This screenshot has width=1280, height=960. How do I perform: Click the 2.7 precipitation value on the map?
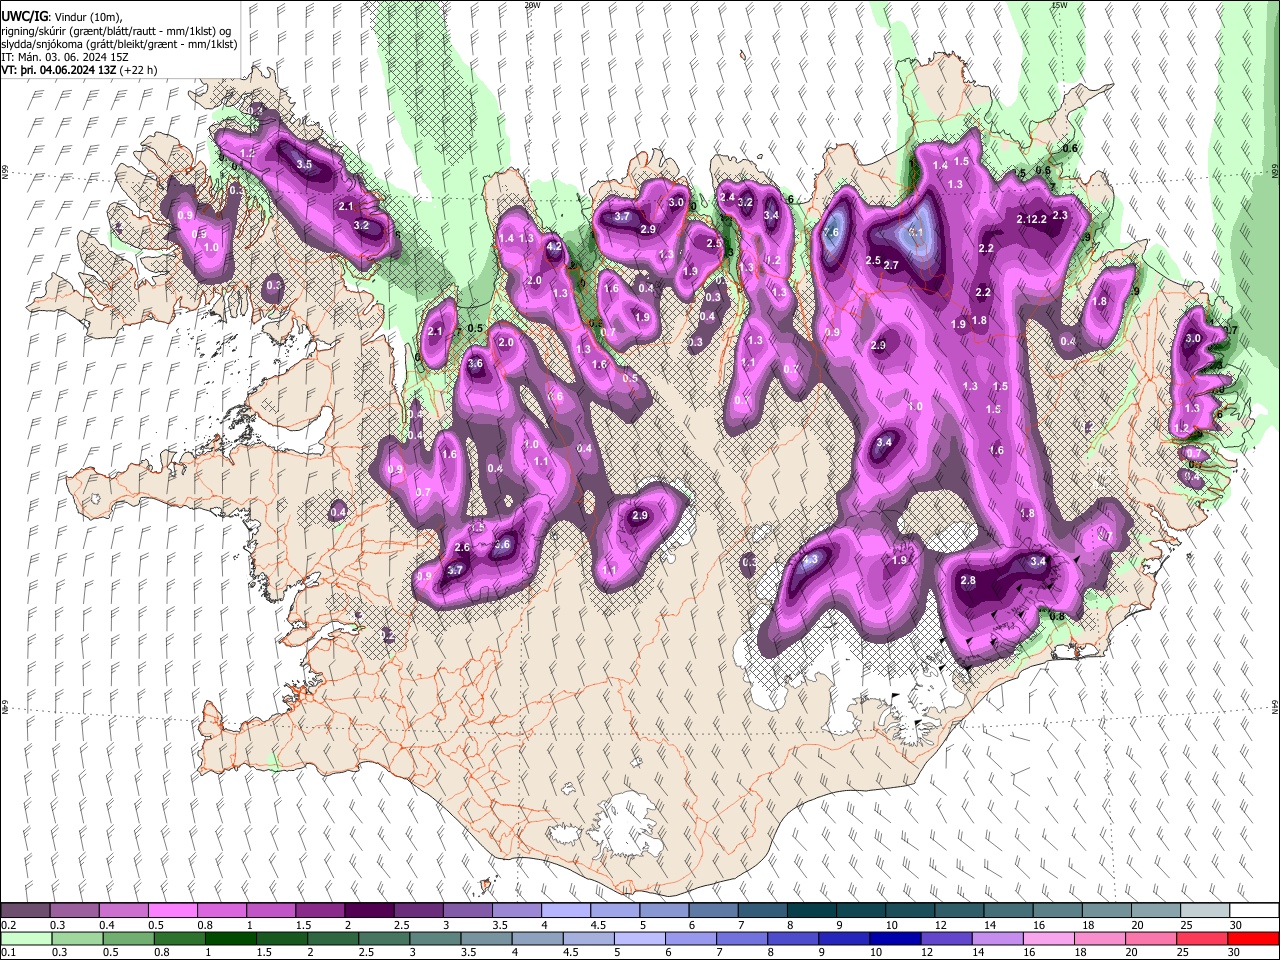(x=892, y=265)
